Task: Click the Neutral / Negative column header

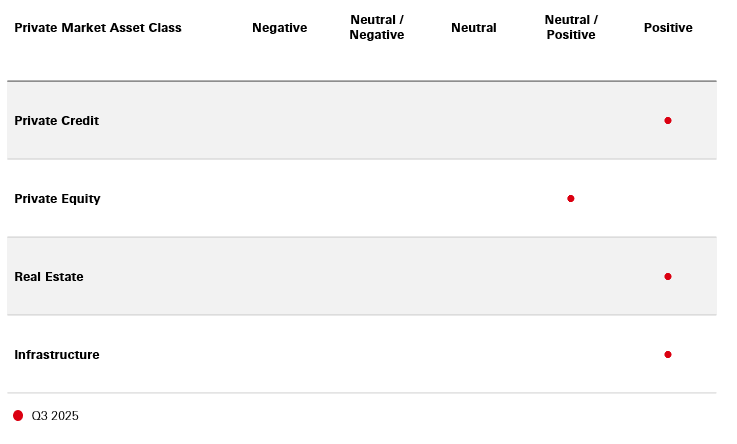Action: pos(377,28)
